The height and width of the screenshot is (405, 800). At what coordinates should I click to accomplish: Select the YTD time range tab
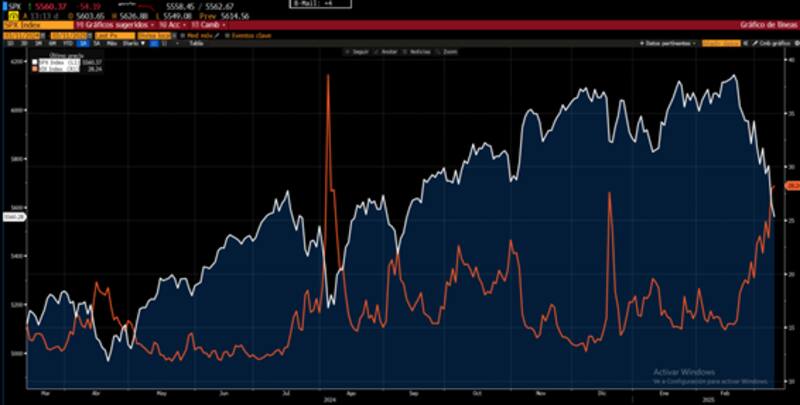(x=70, y=43)
